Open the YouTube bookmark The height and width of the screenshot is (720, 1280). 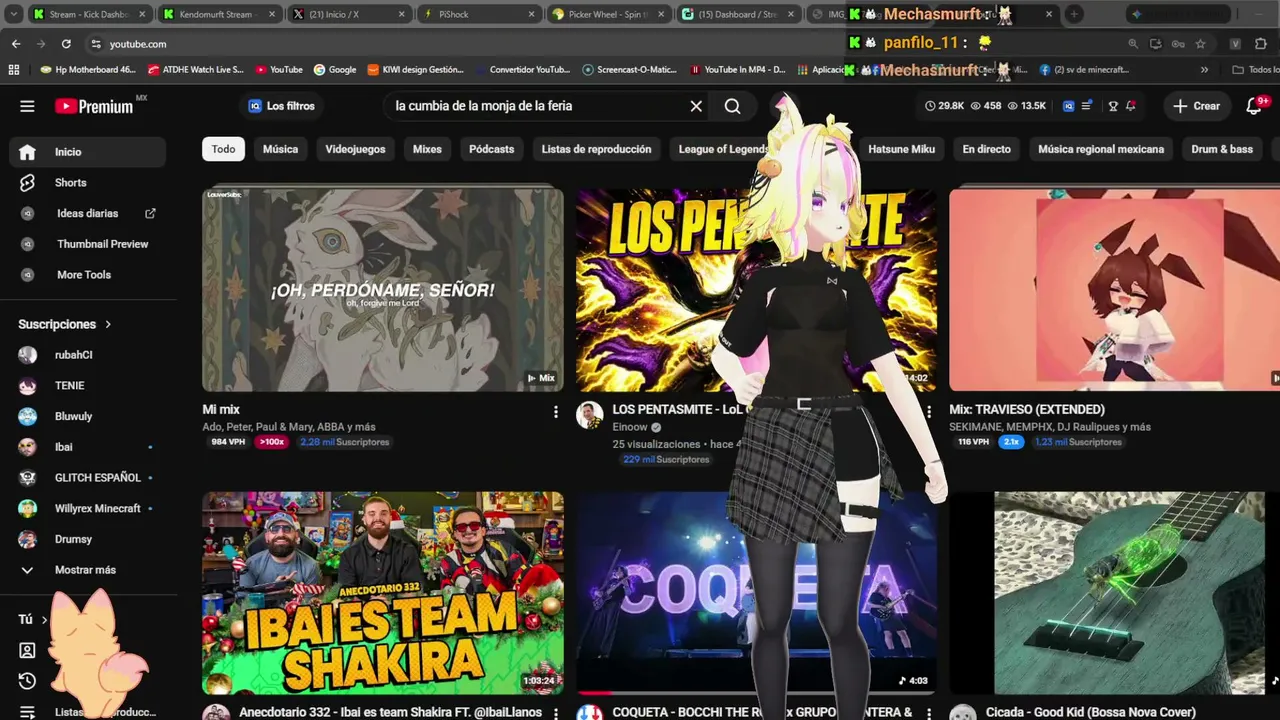279,70
